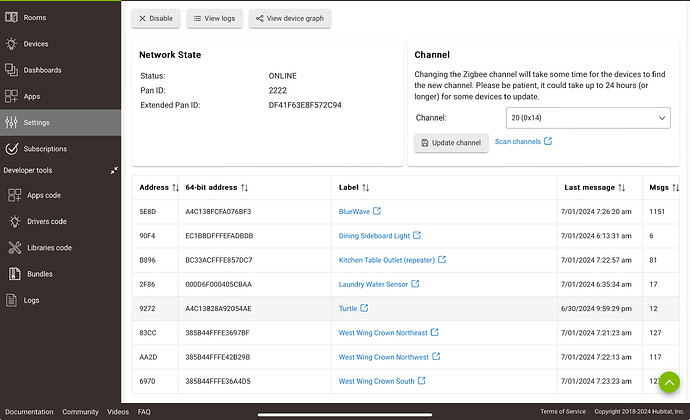Open Libraries code tools icon
Screen dimensions: 690x420
[15, 247]
